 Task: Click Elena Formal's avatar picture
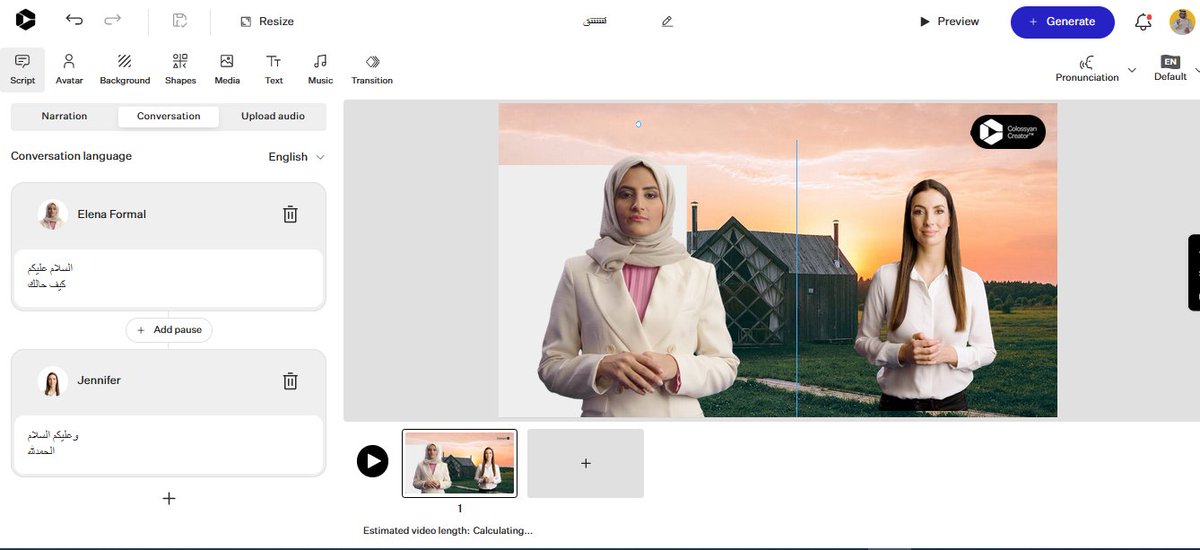pyautogui.click(x=52, y=214)
